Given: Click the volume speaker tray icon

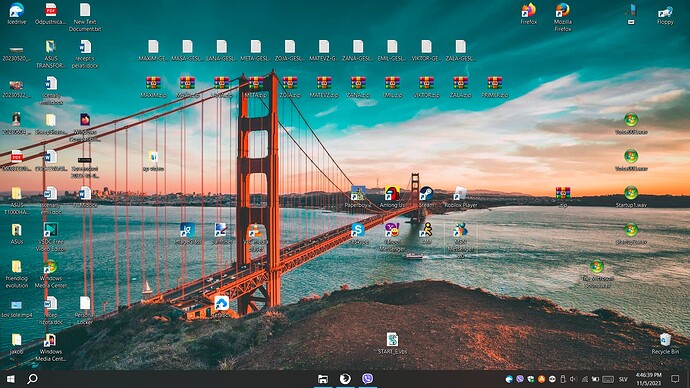Looking at the screenshot, I should [573, 379].
